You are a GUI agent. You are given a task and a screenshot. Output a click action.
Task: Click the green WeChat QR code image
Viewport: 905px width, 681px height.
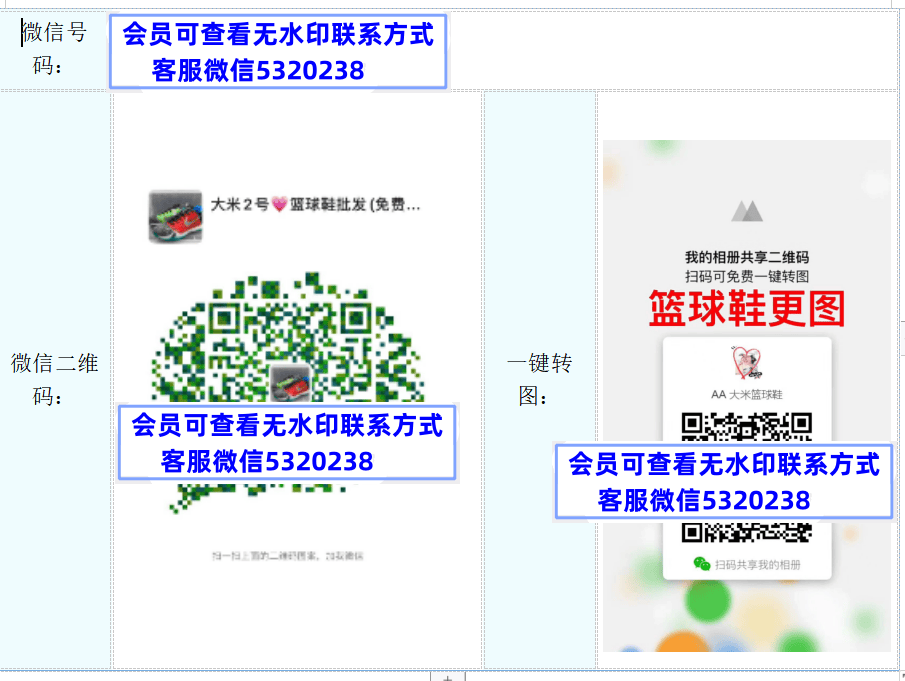pos(289,392)
